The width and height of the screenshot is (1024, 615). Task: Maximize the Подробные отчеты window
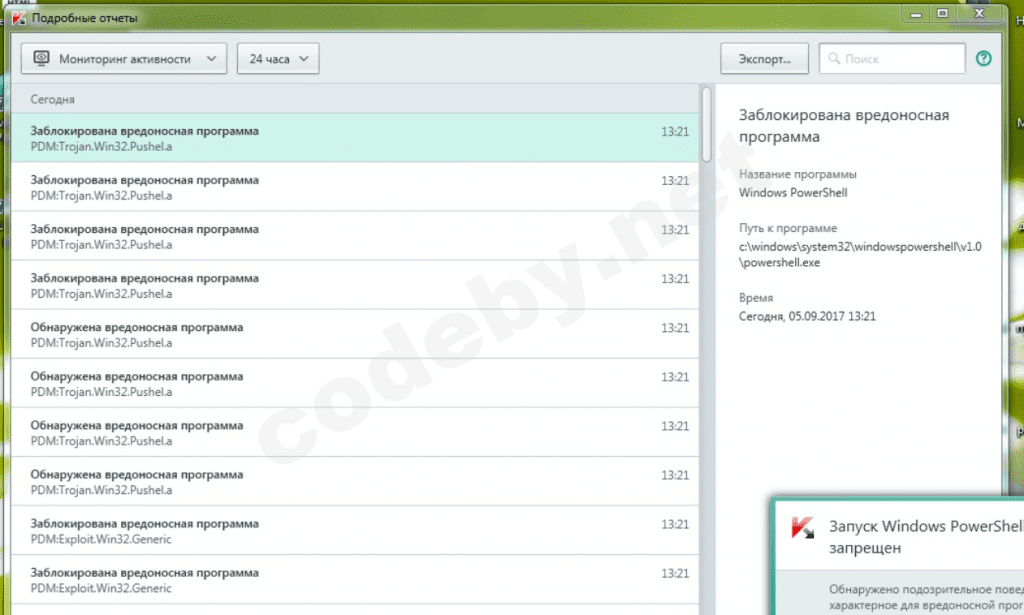[x=942, y=14]
